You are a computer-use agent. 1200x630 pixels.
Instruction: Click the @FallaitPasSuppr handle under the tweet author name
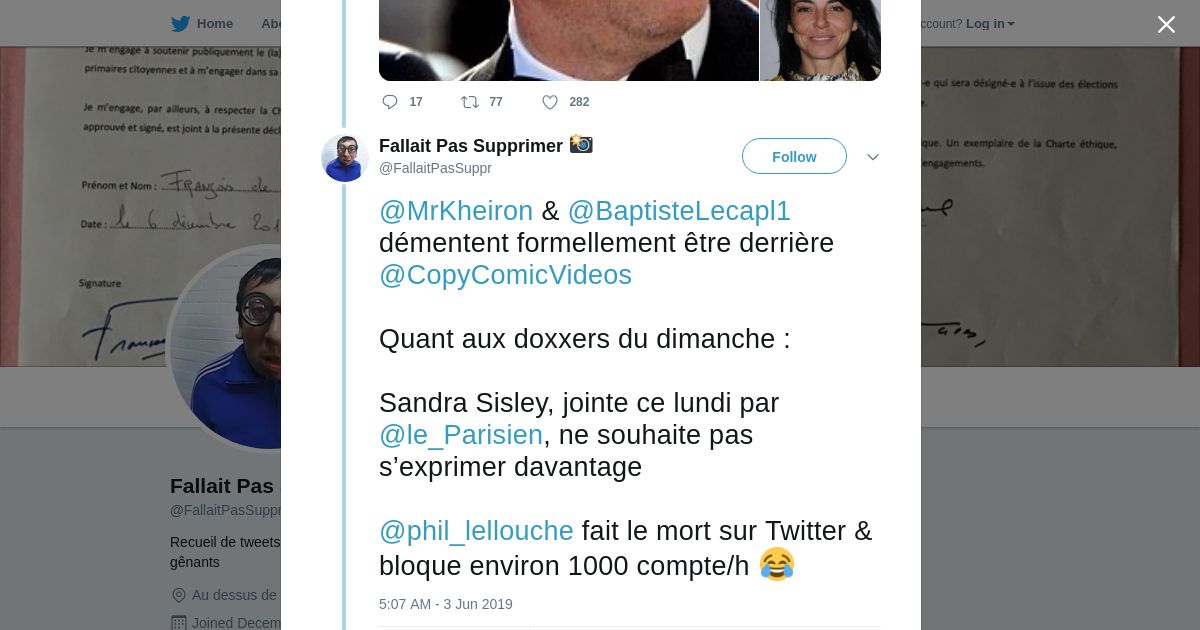point(435,168)
